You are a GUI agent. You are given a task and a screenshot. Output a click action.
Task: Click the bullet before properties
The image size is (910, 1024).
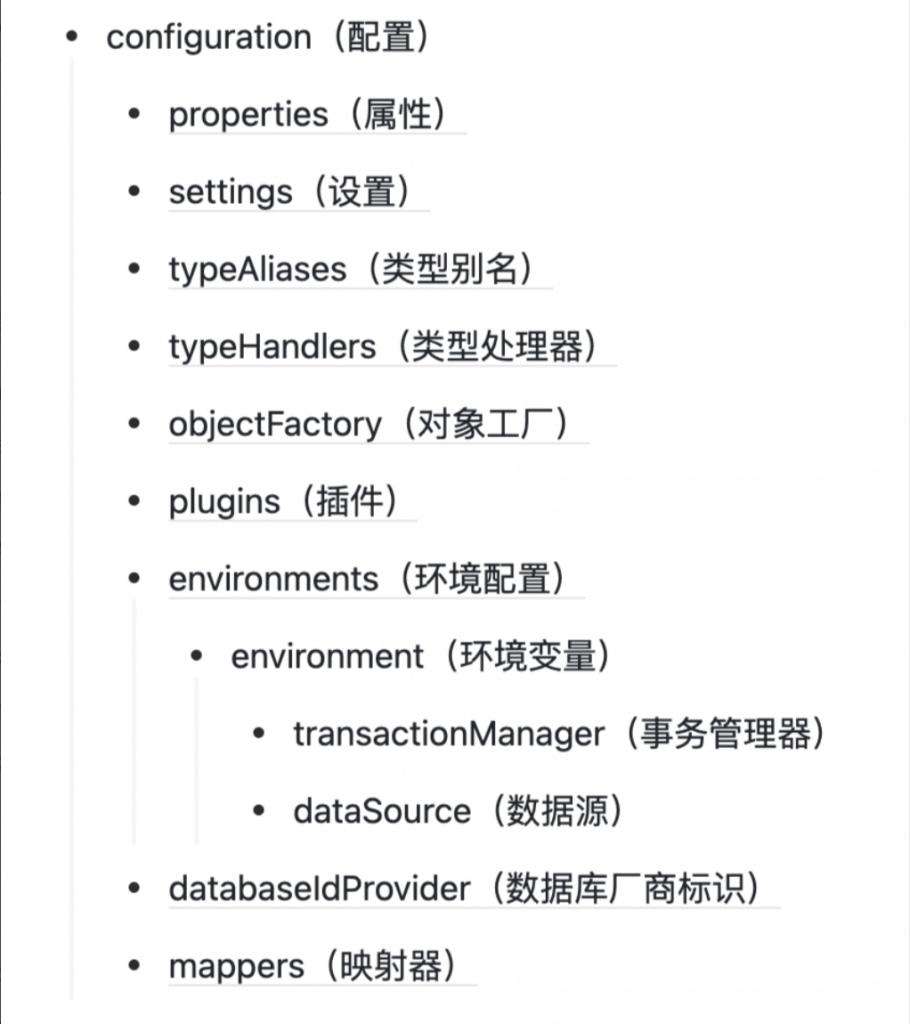[134, 115]
